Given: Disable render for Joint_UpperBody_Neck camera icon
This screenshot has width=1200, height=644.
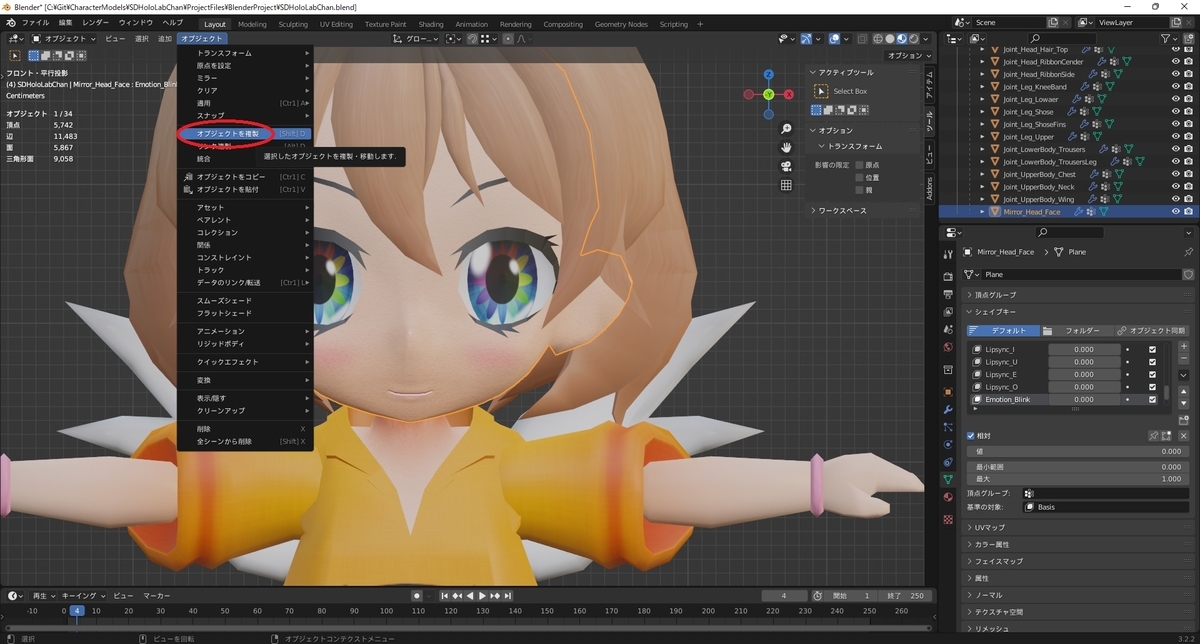Looking at the screenshot, I should 1188,187.
